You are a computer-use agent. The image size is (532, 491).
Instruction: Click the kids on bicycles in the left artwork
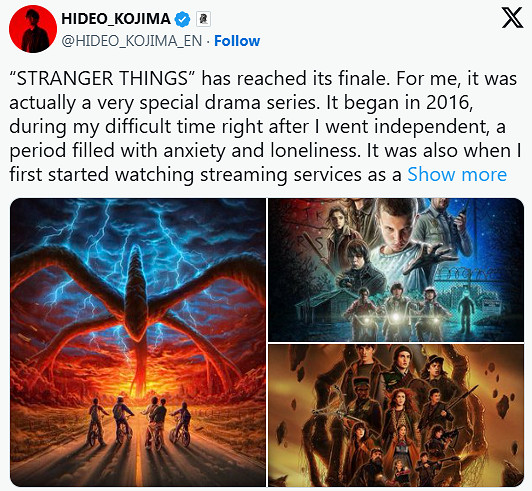140,421
